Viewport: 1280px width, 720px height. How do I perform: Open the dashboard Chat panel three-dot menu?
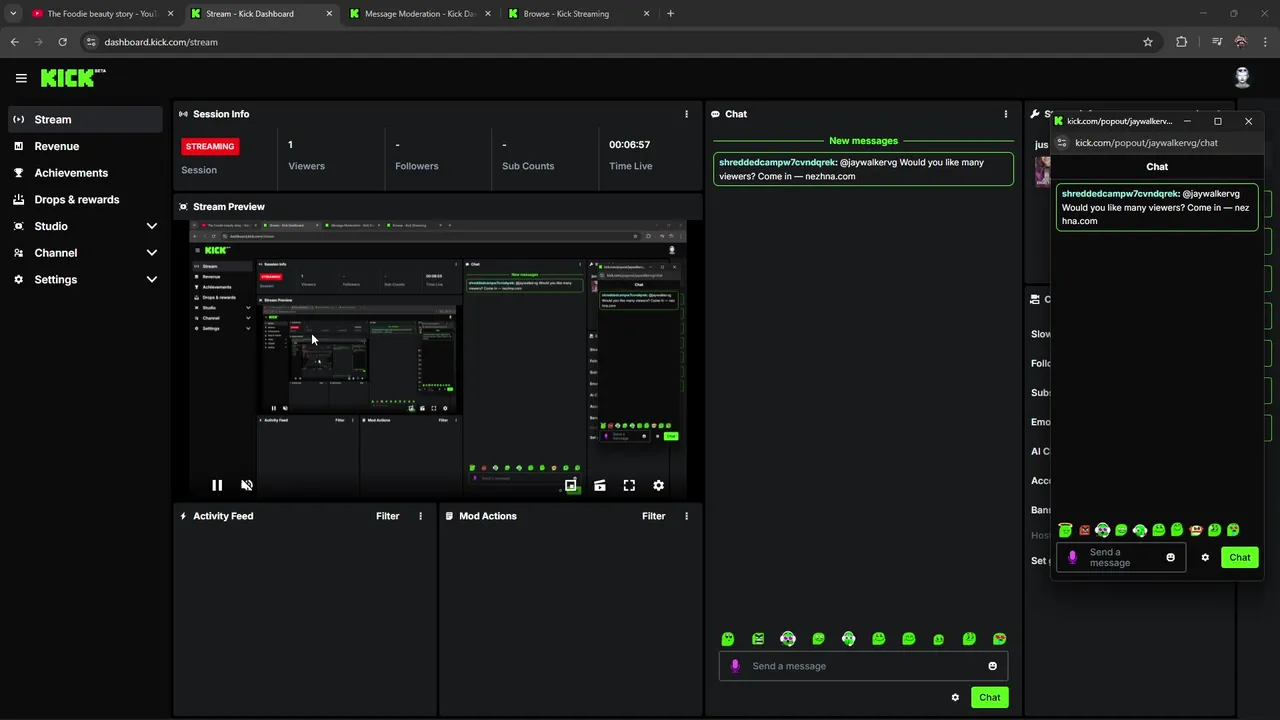(1006, 114)
